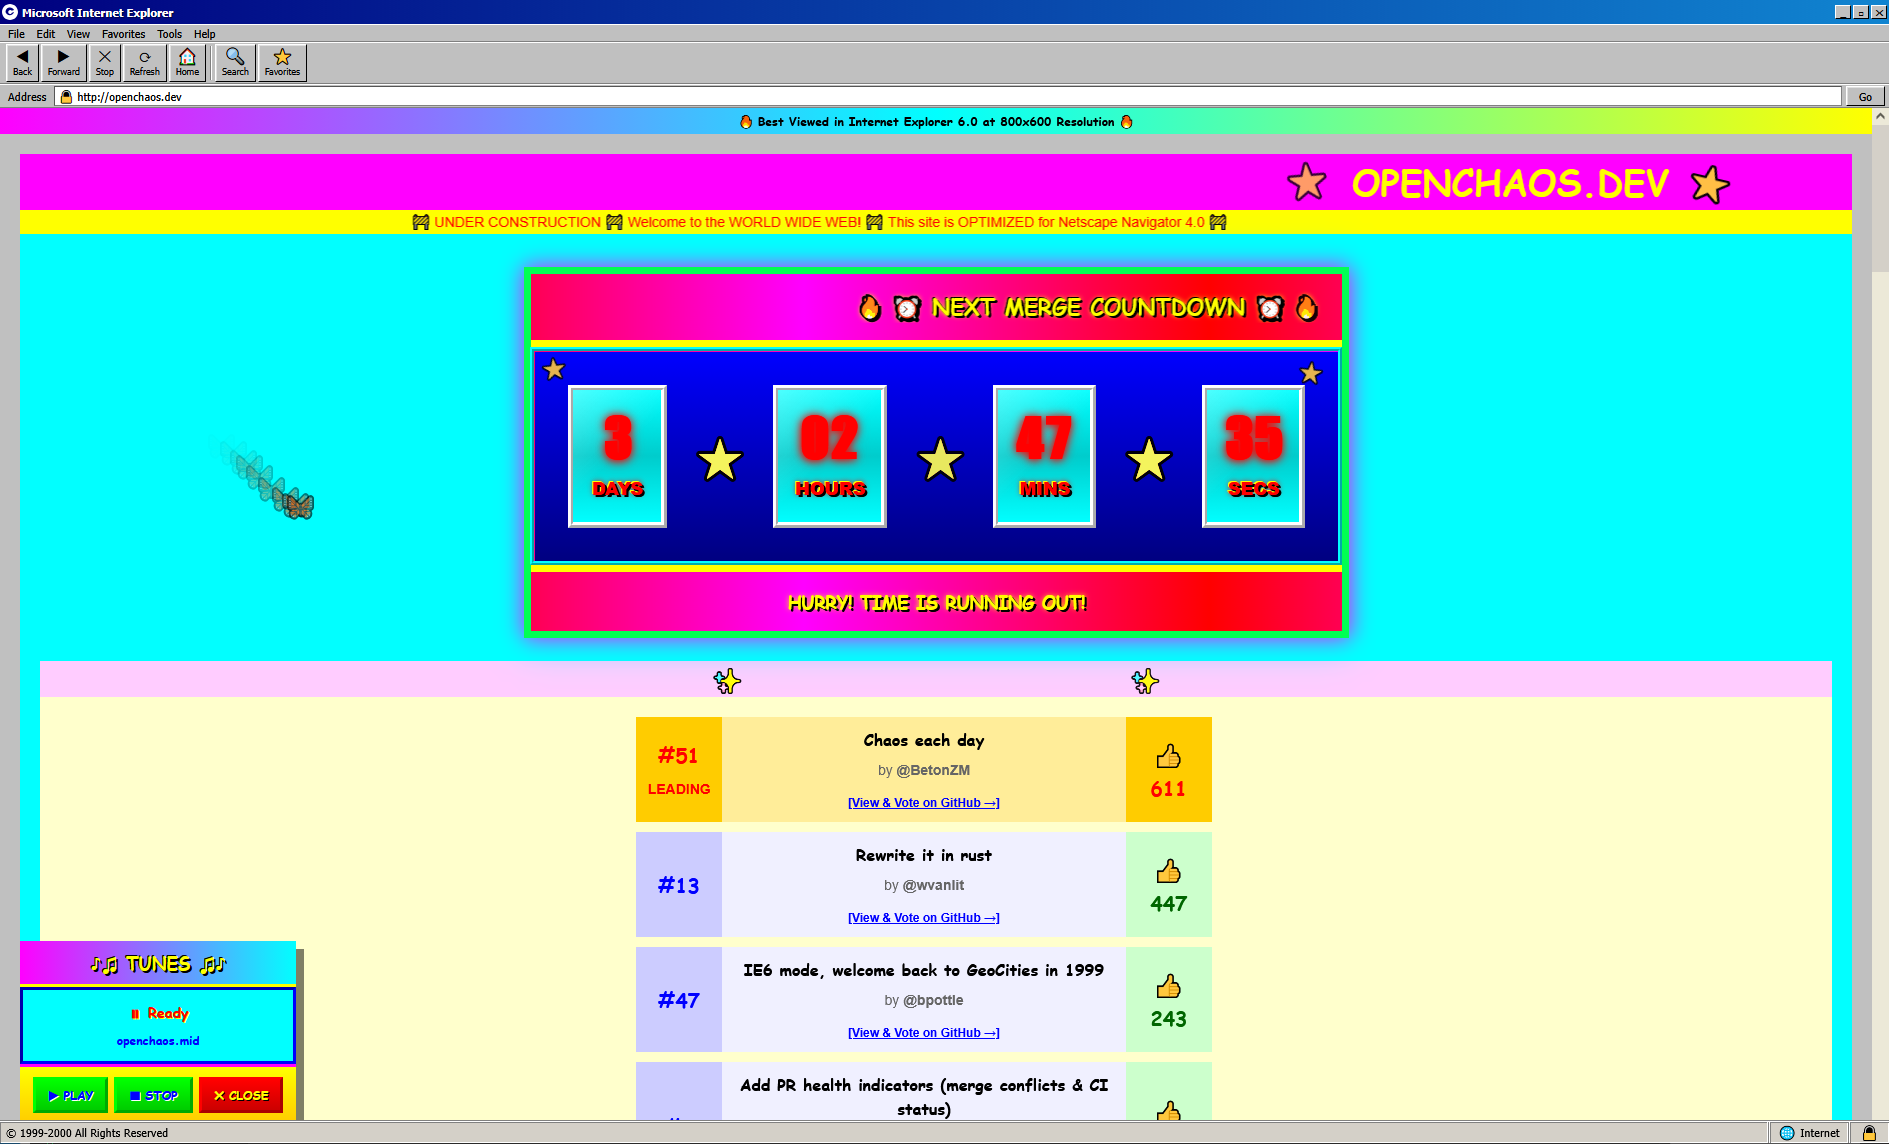Click the HOURS countdown tile
This screenshot has width=1889, height=1144.
point(830,456)
